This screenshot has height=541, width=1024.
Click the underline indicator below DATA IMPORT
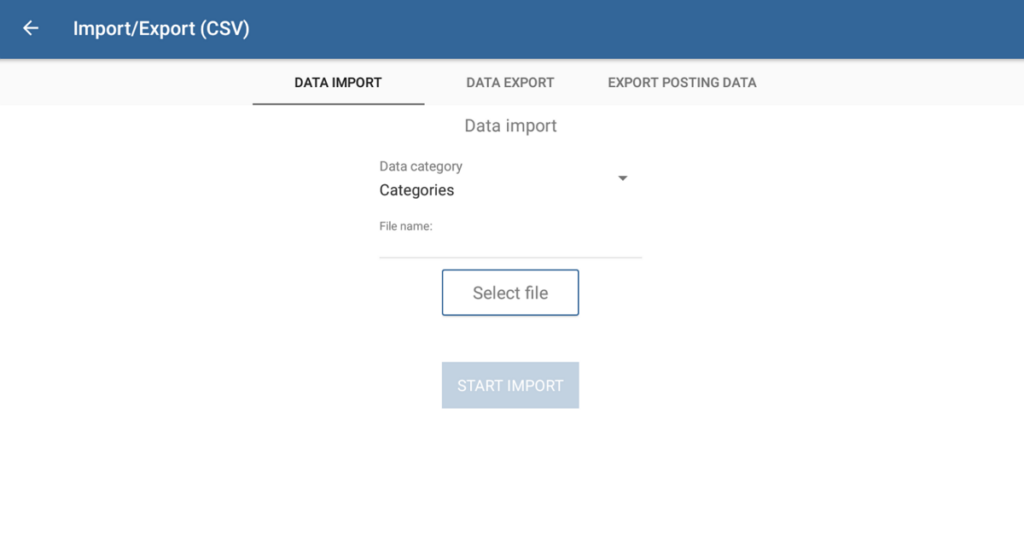click(338, 103)
